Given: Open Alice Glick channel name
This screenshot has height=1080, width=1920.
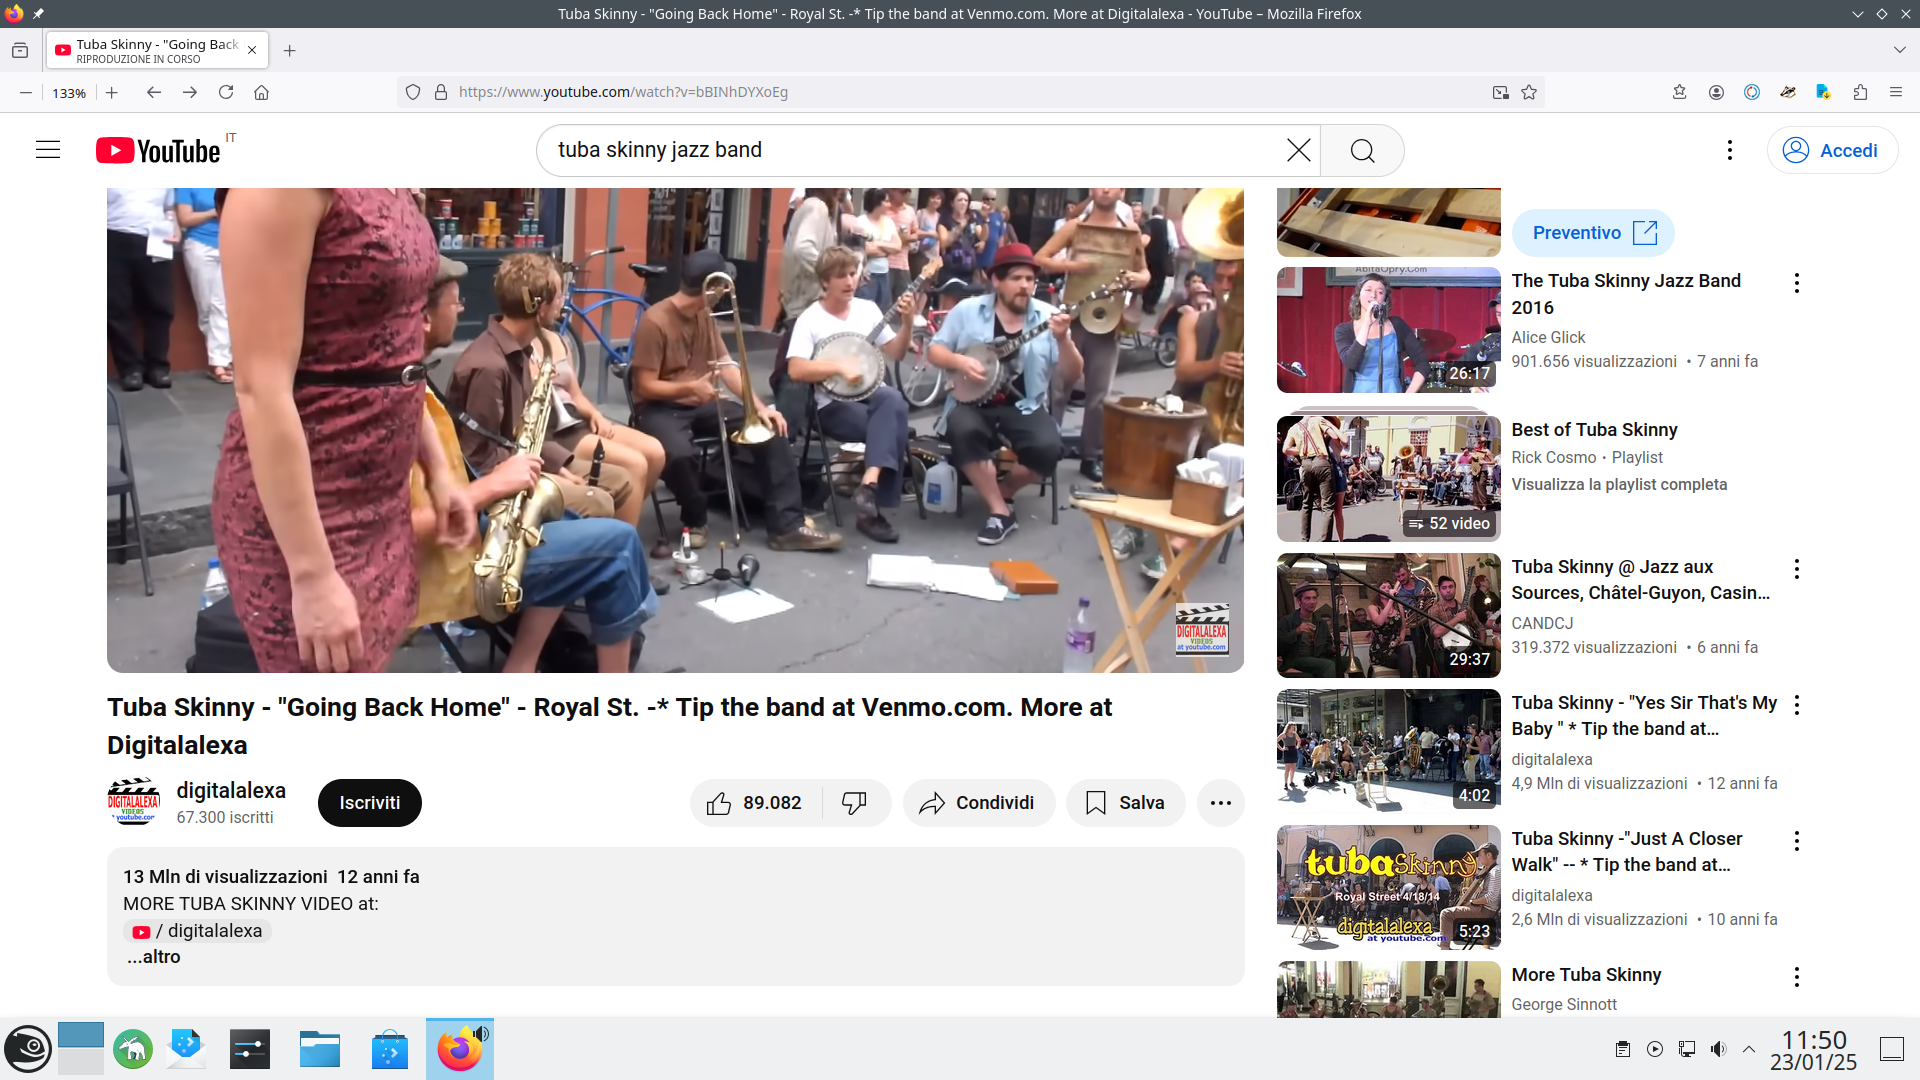Looking at the screenshot, I should point(1548,338).
